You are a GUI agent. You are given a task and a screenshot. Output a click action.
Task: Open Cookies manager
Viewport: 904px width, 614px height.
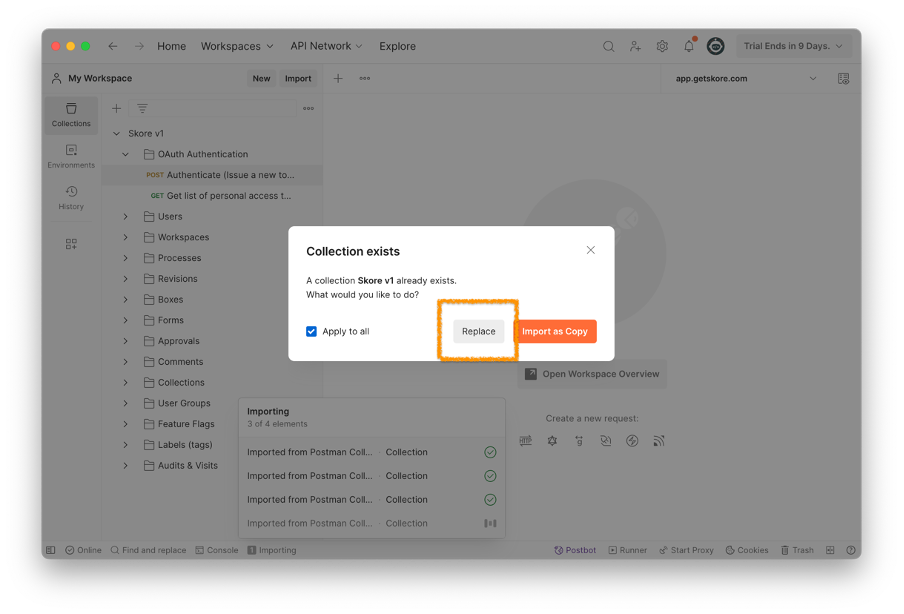747,550
